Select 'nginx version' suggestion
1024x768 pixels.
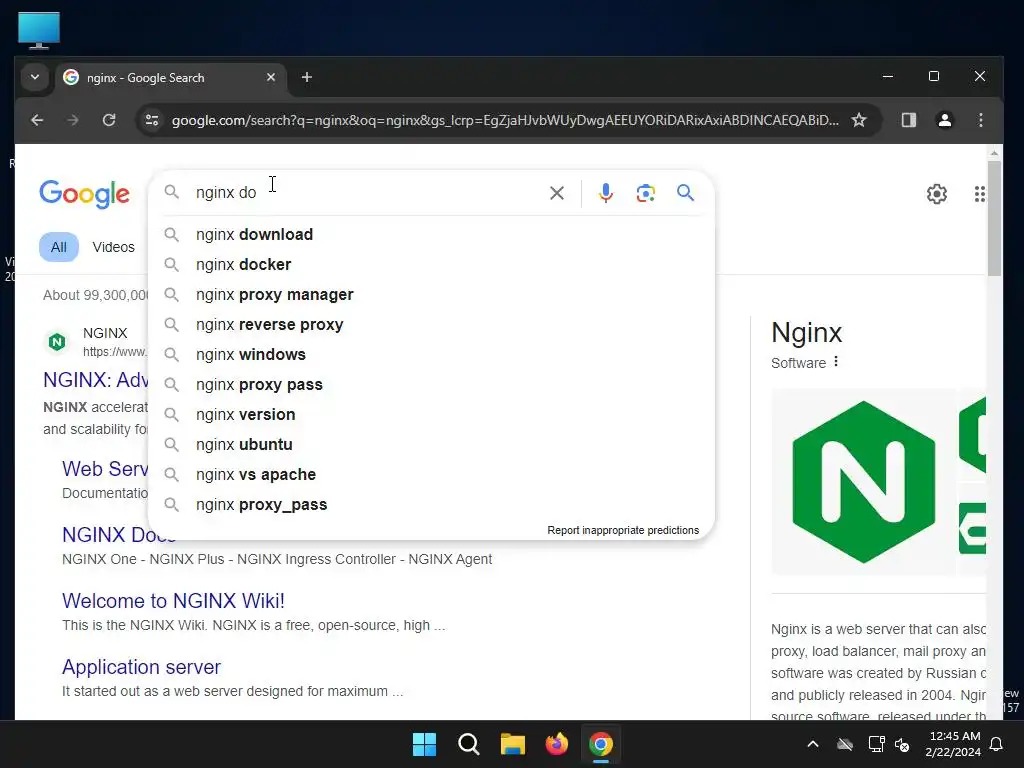pos(432,415)
